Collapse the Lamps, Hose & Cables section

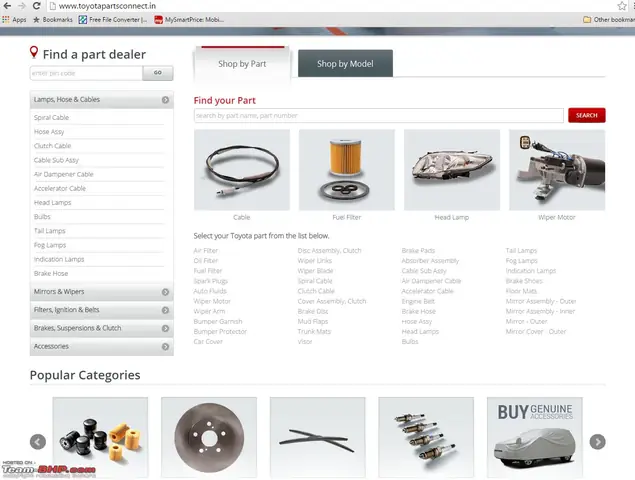click(102, 100)
